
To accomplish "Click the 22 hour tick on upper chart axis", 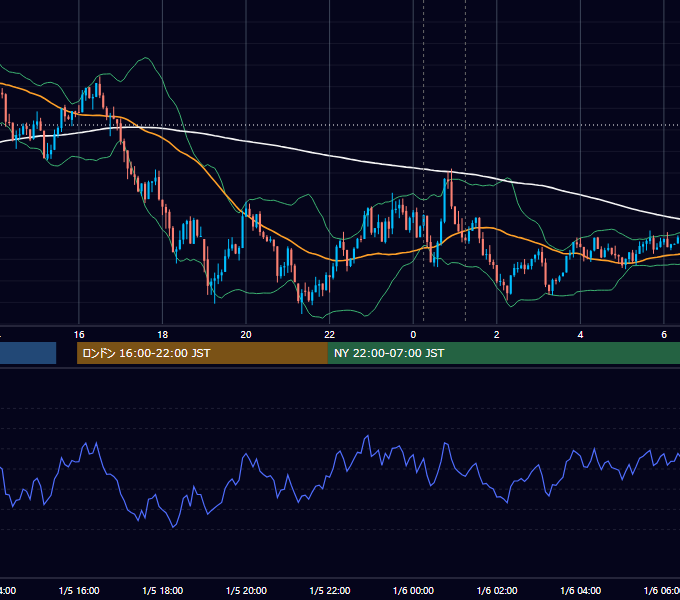I will (x=330, y=335).
